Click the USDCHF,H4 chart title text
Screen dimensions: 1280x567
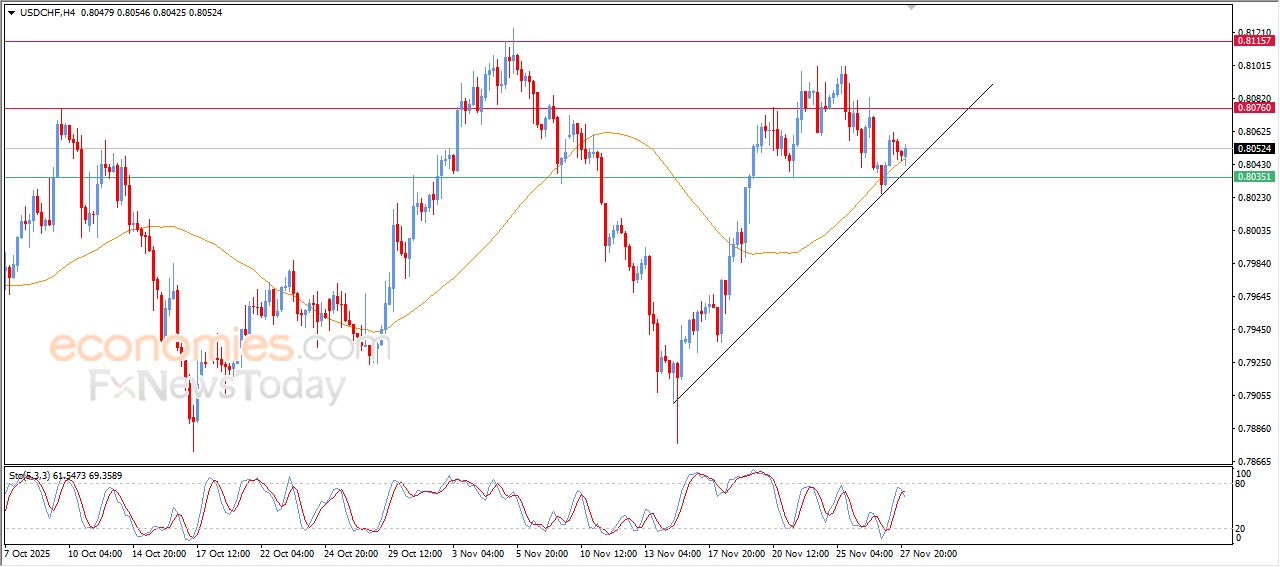pos(47,12)
